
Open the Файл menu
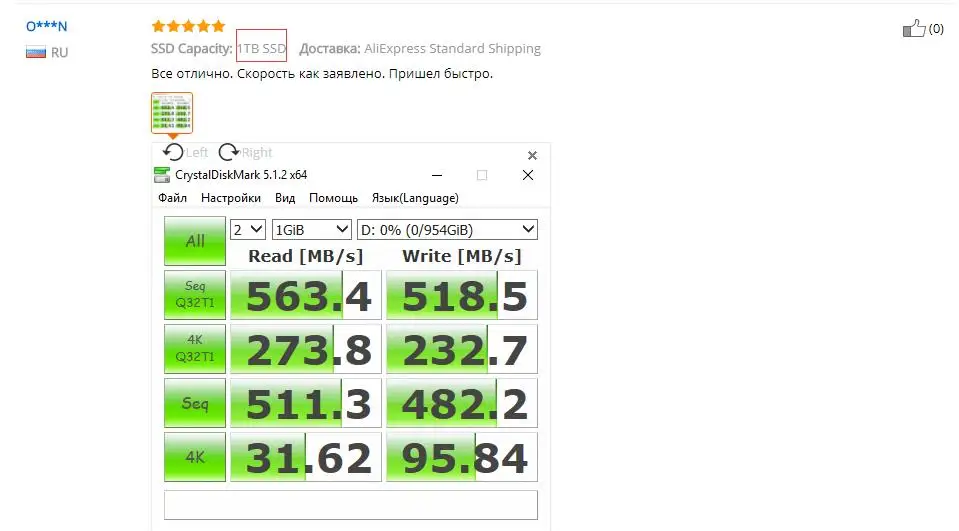pyautogui.click(x=172, y=198)
